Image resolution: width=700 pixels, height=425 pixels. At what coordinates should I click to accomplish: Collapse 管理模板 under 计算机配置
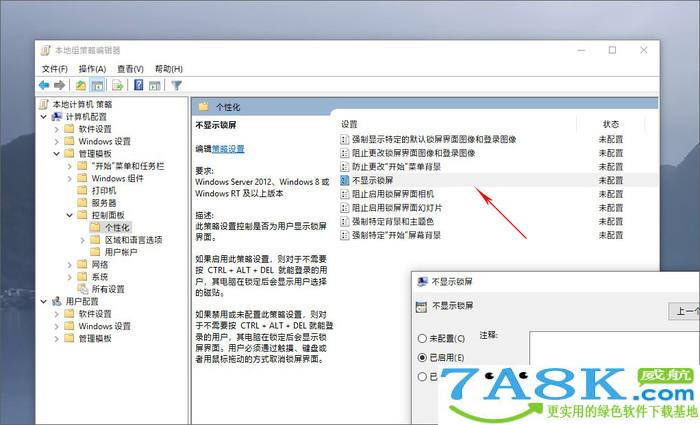(57, 154)
